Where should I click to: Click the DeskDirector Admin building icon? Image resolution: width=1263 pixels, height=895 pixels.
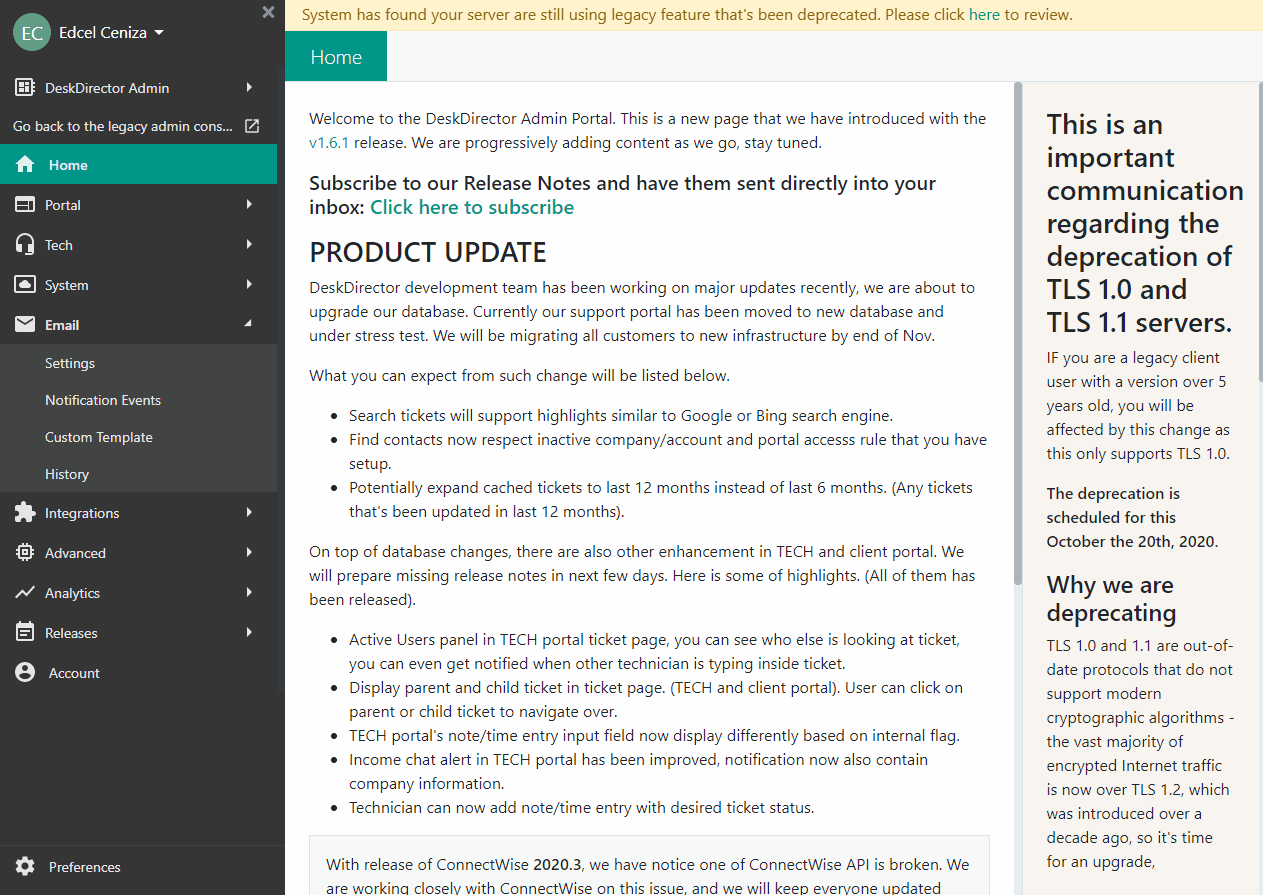[x=25, y=88]
